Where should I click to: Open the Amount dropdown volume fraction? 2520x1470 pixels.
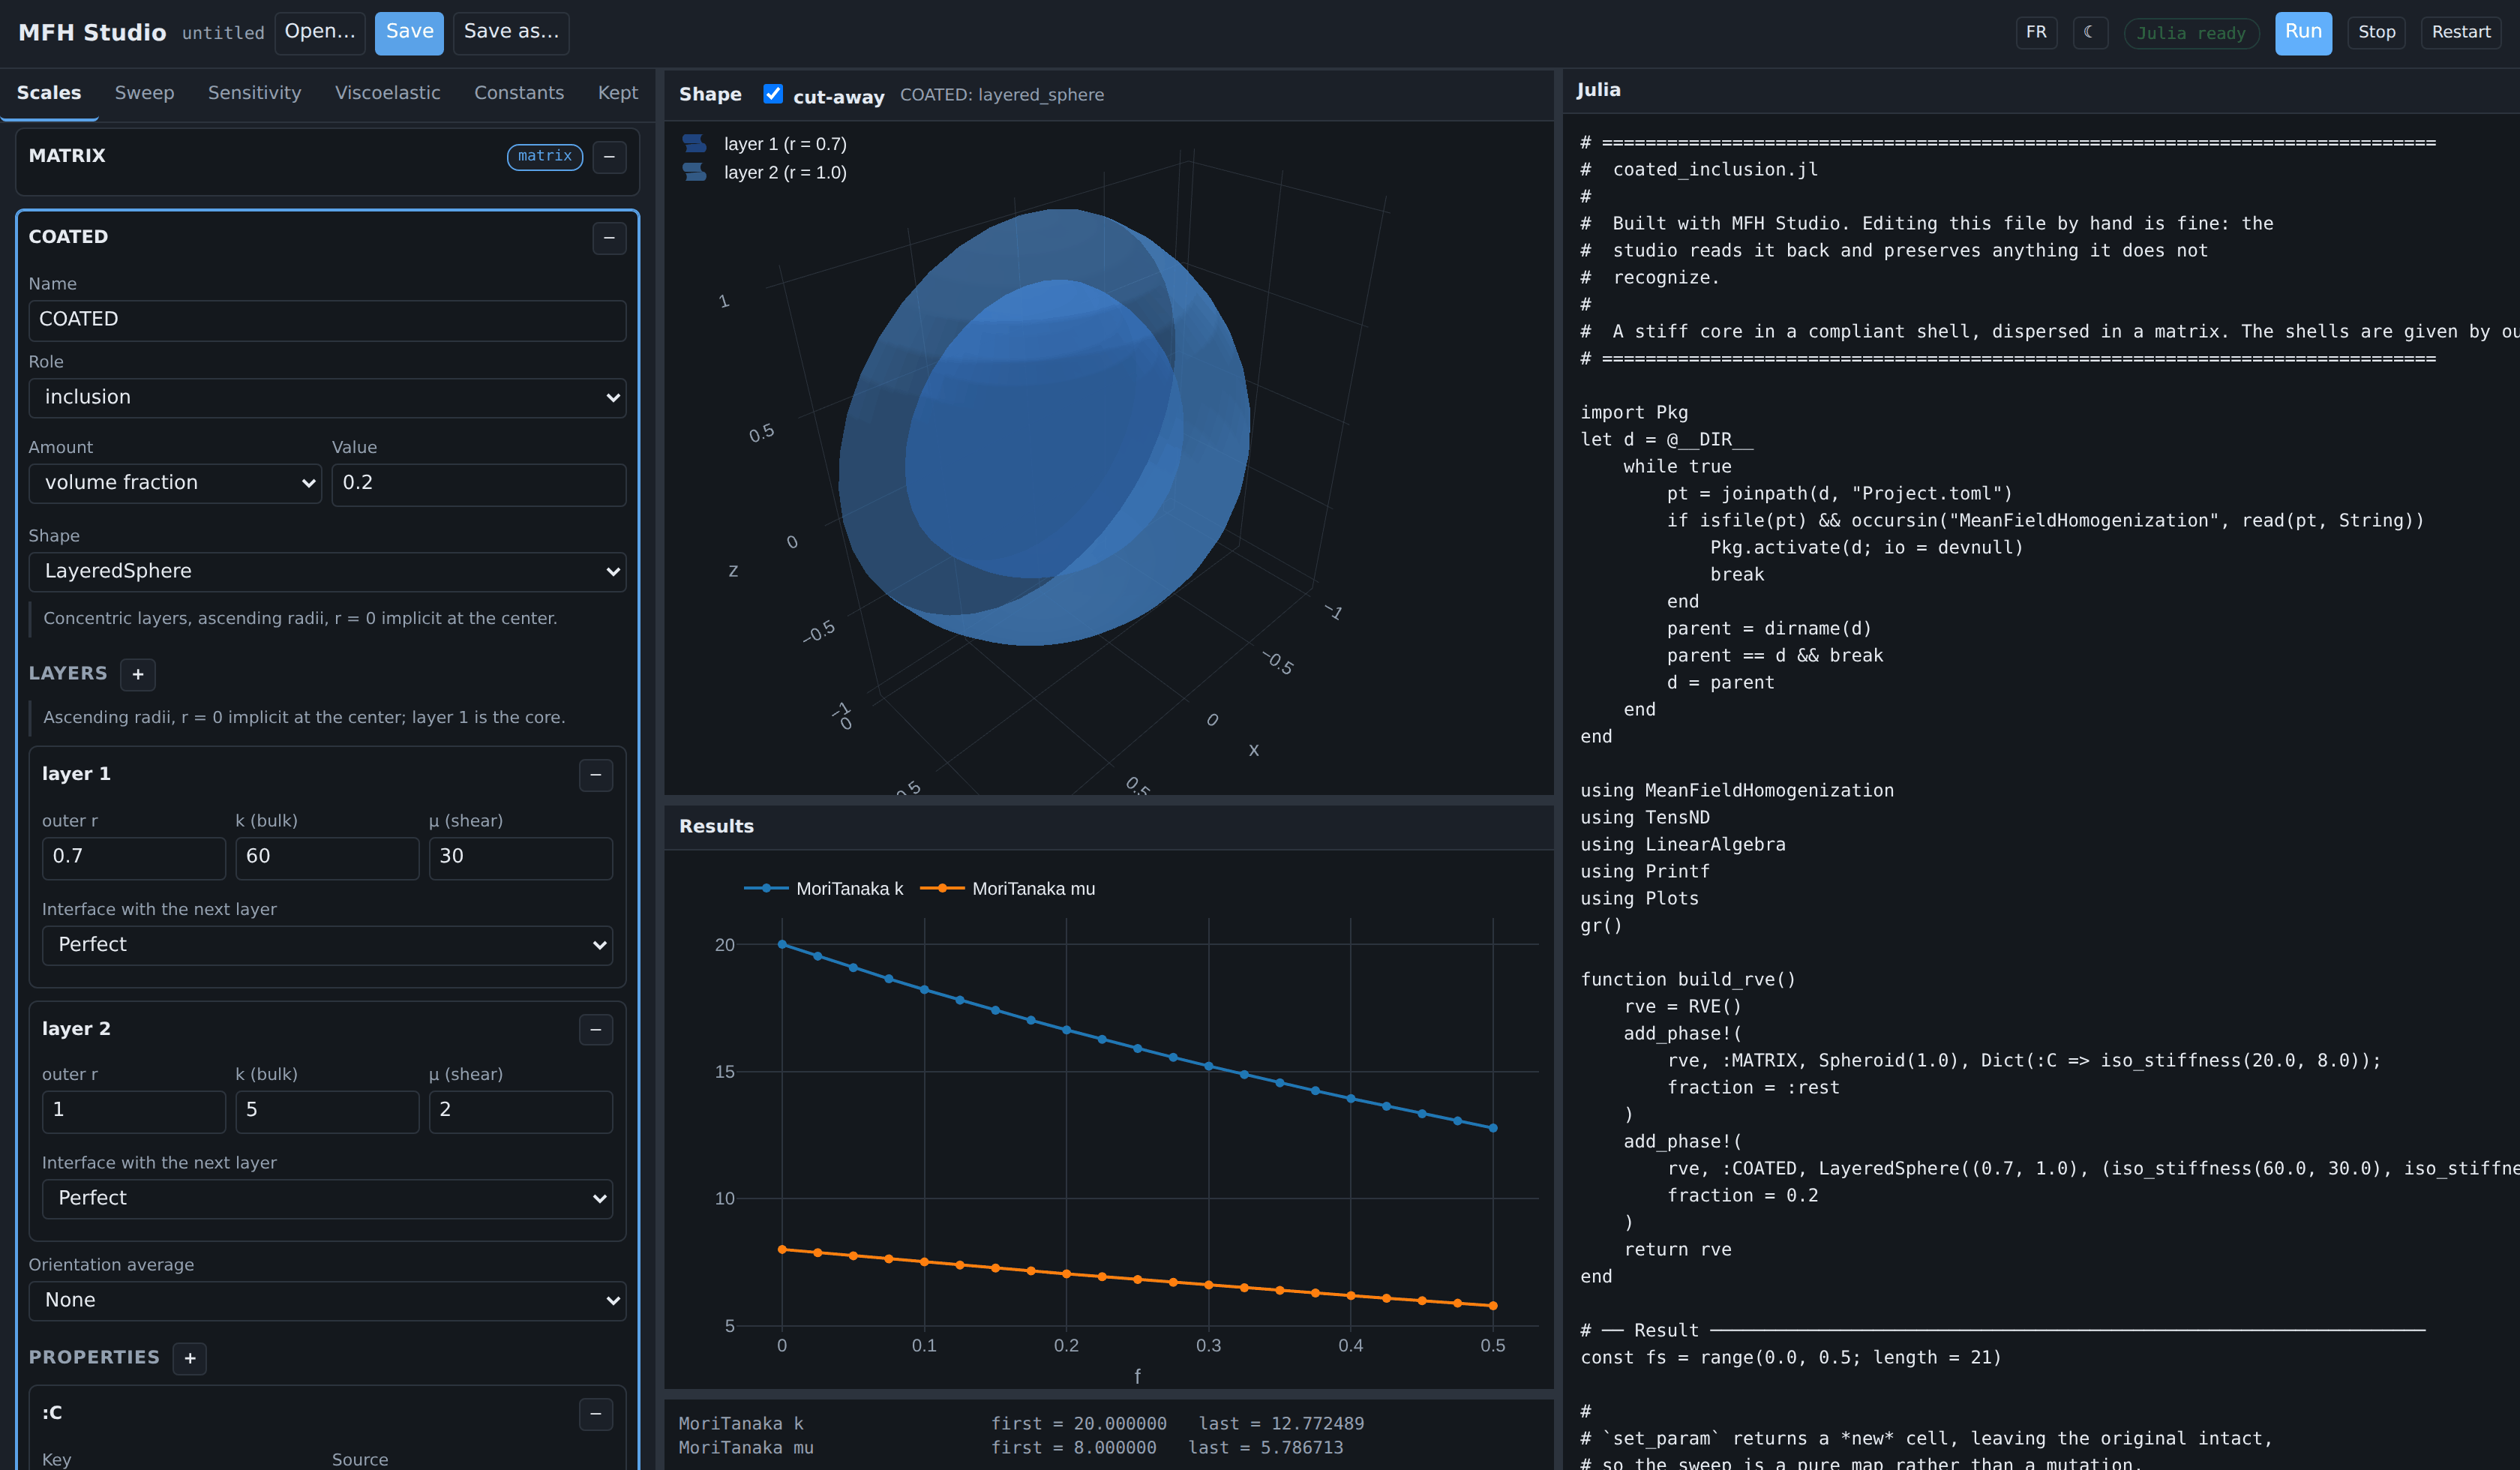(x=175, y=483)
